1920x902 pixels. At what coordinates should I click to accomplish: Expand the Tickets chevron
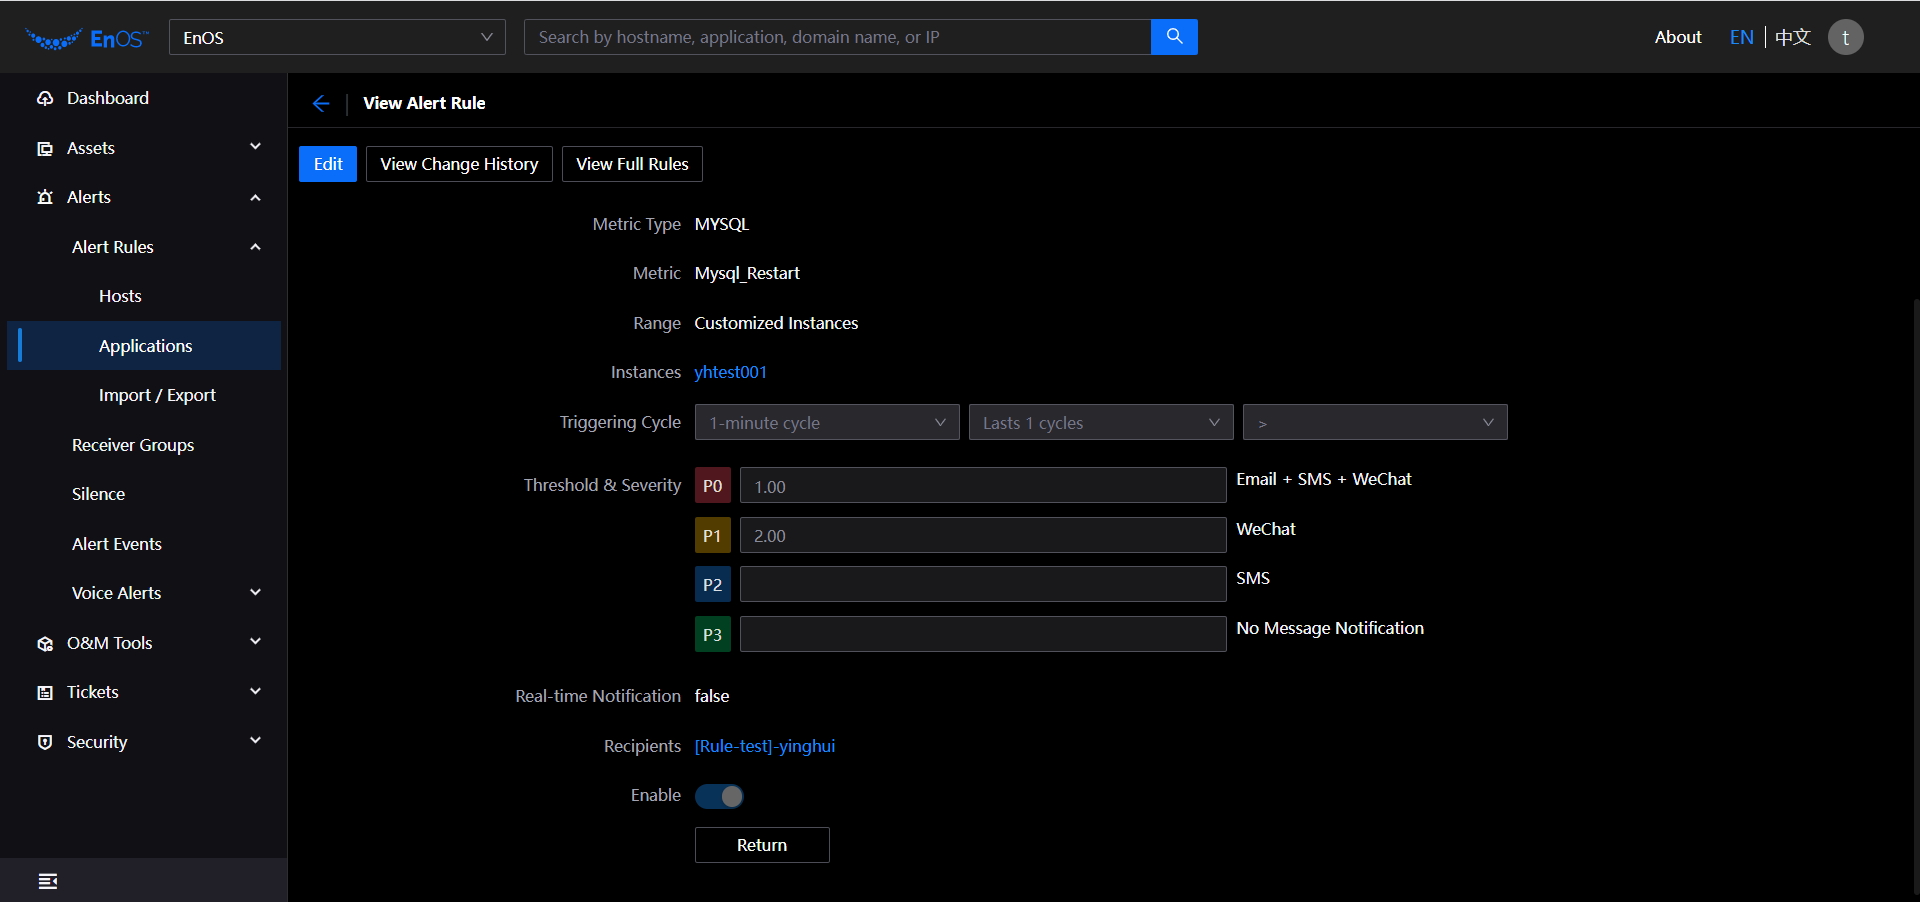click(255, 691)
